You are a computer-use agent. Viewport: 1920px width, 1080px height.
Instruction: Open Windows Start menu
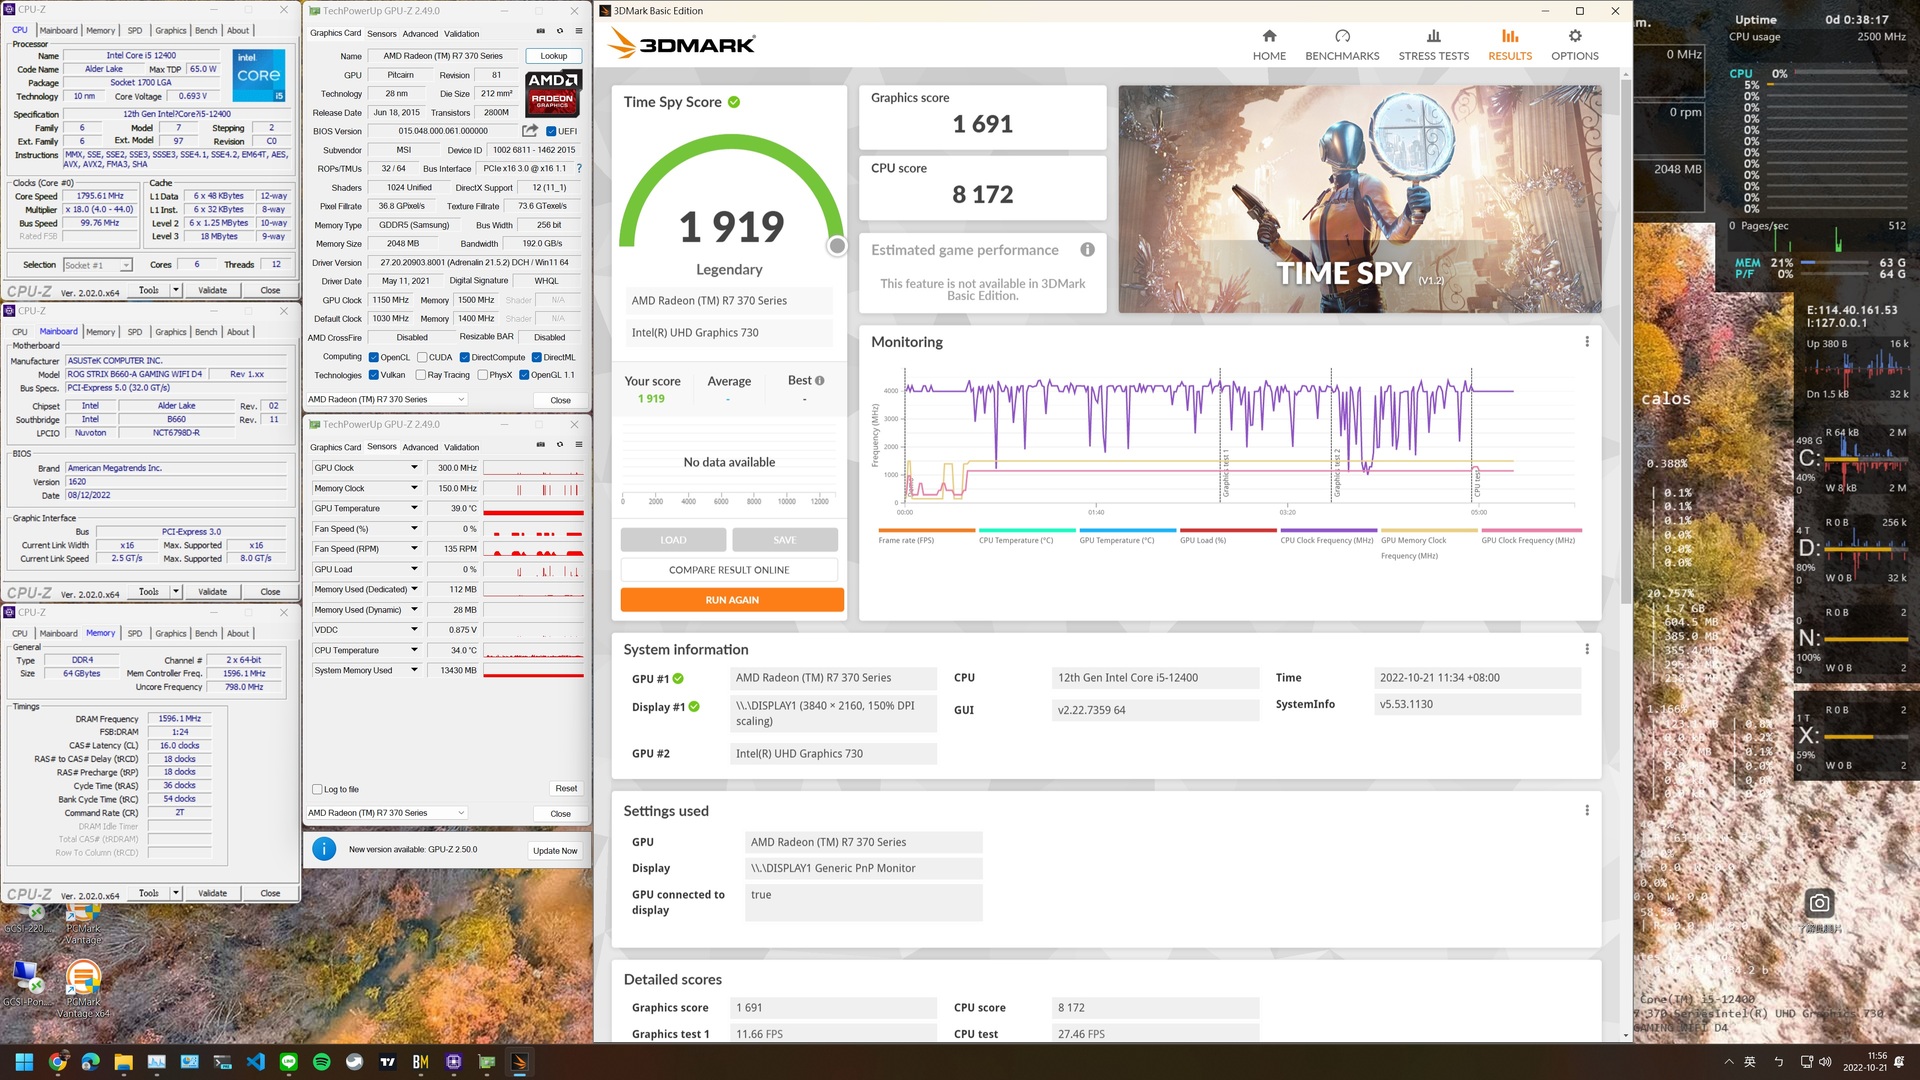[24, 1062]
